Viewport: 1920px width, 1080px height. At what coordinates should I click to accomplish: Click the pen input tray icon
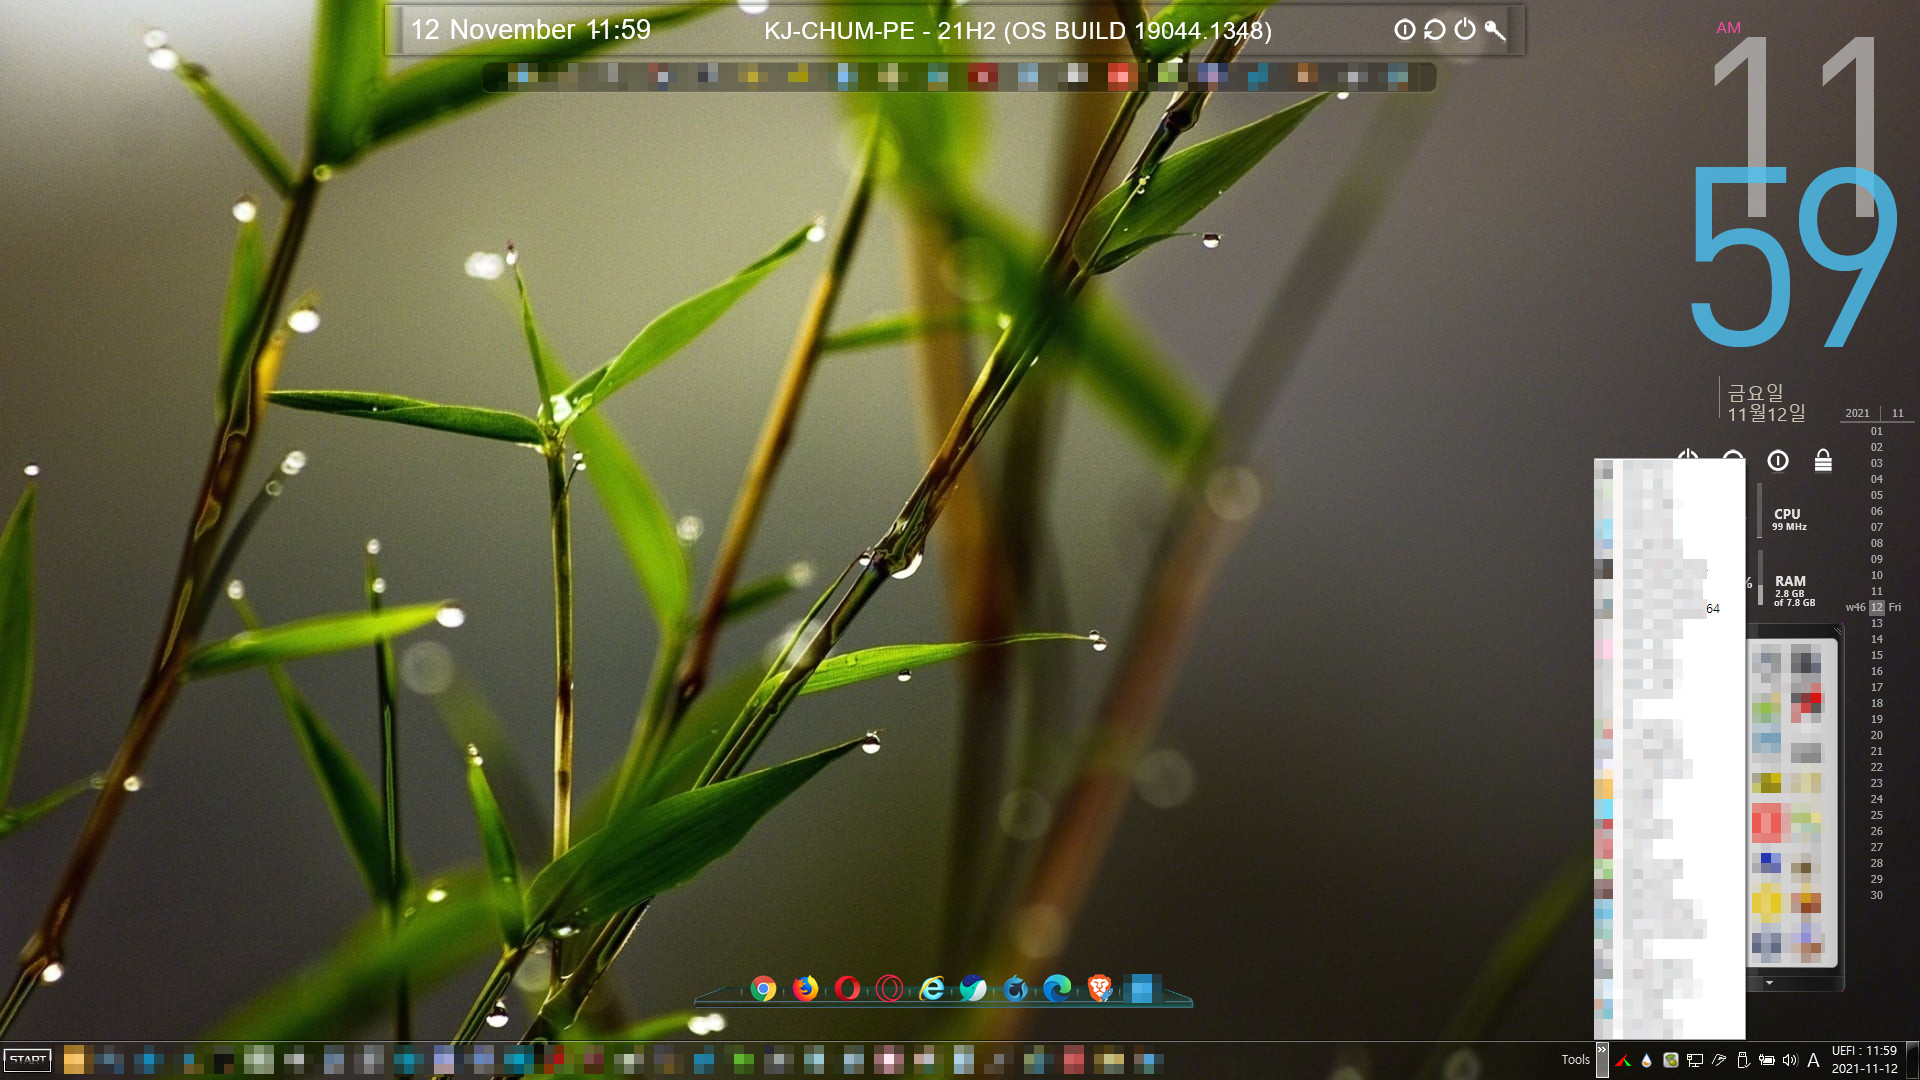pyautogui.click(x=1719, y=1060)
